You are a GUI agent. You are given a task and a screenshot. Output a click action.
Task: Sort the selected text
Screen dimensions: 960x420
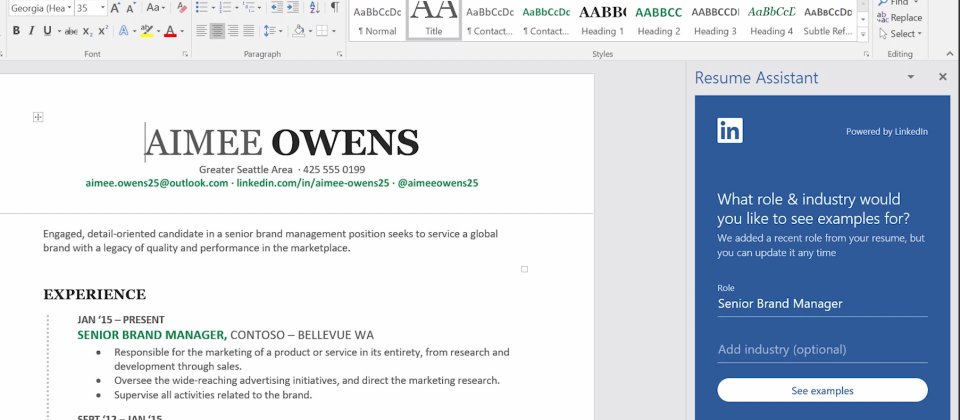click(314, 8)
